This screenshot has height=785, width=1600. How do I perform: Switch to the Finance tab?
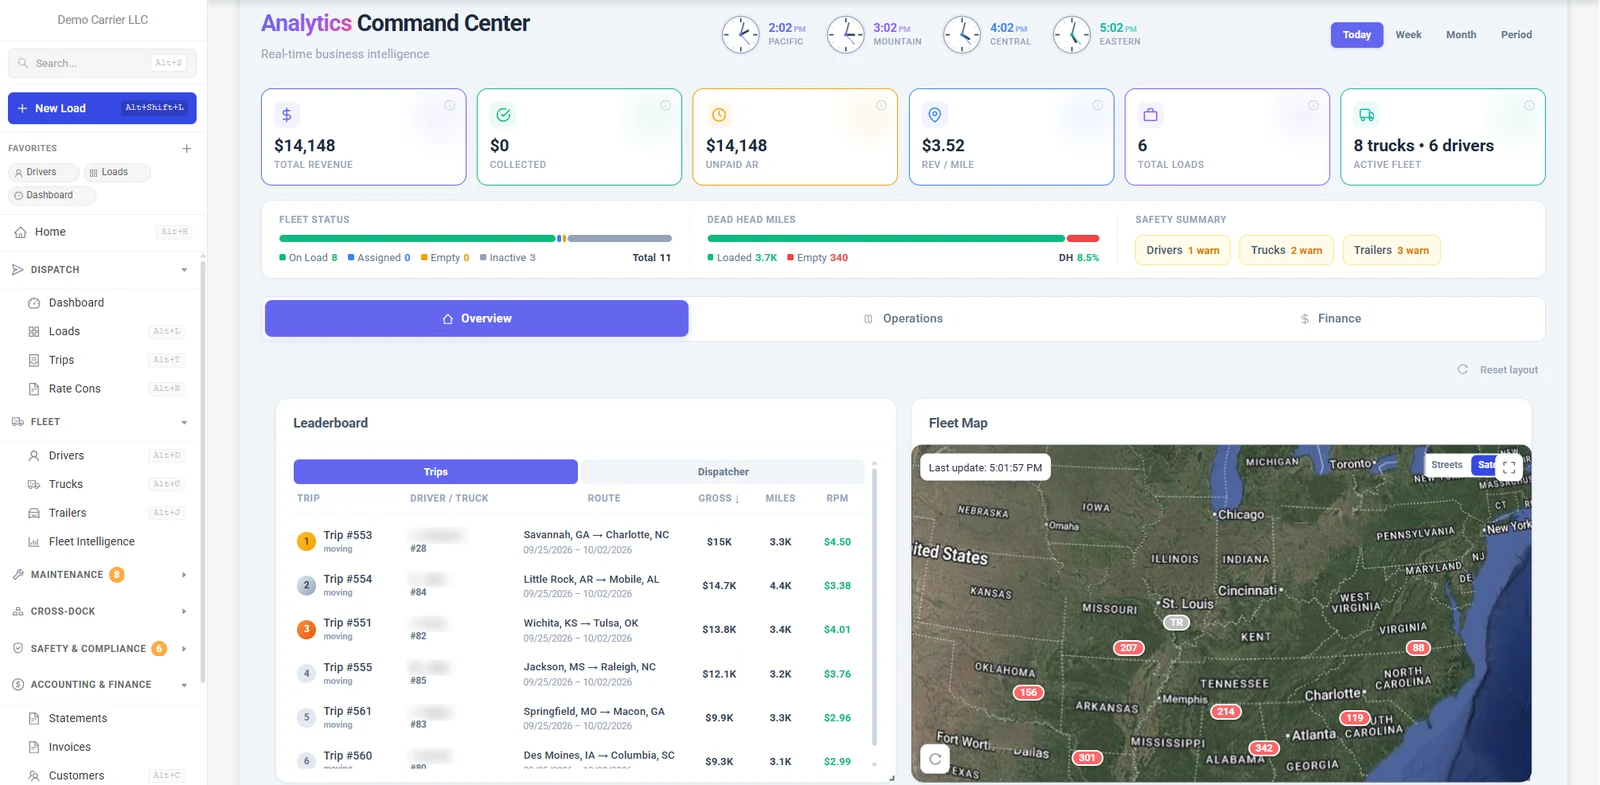pyautogui.click(x=1330, y=319)
